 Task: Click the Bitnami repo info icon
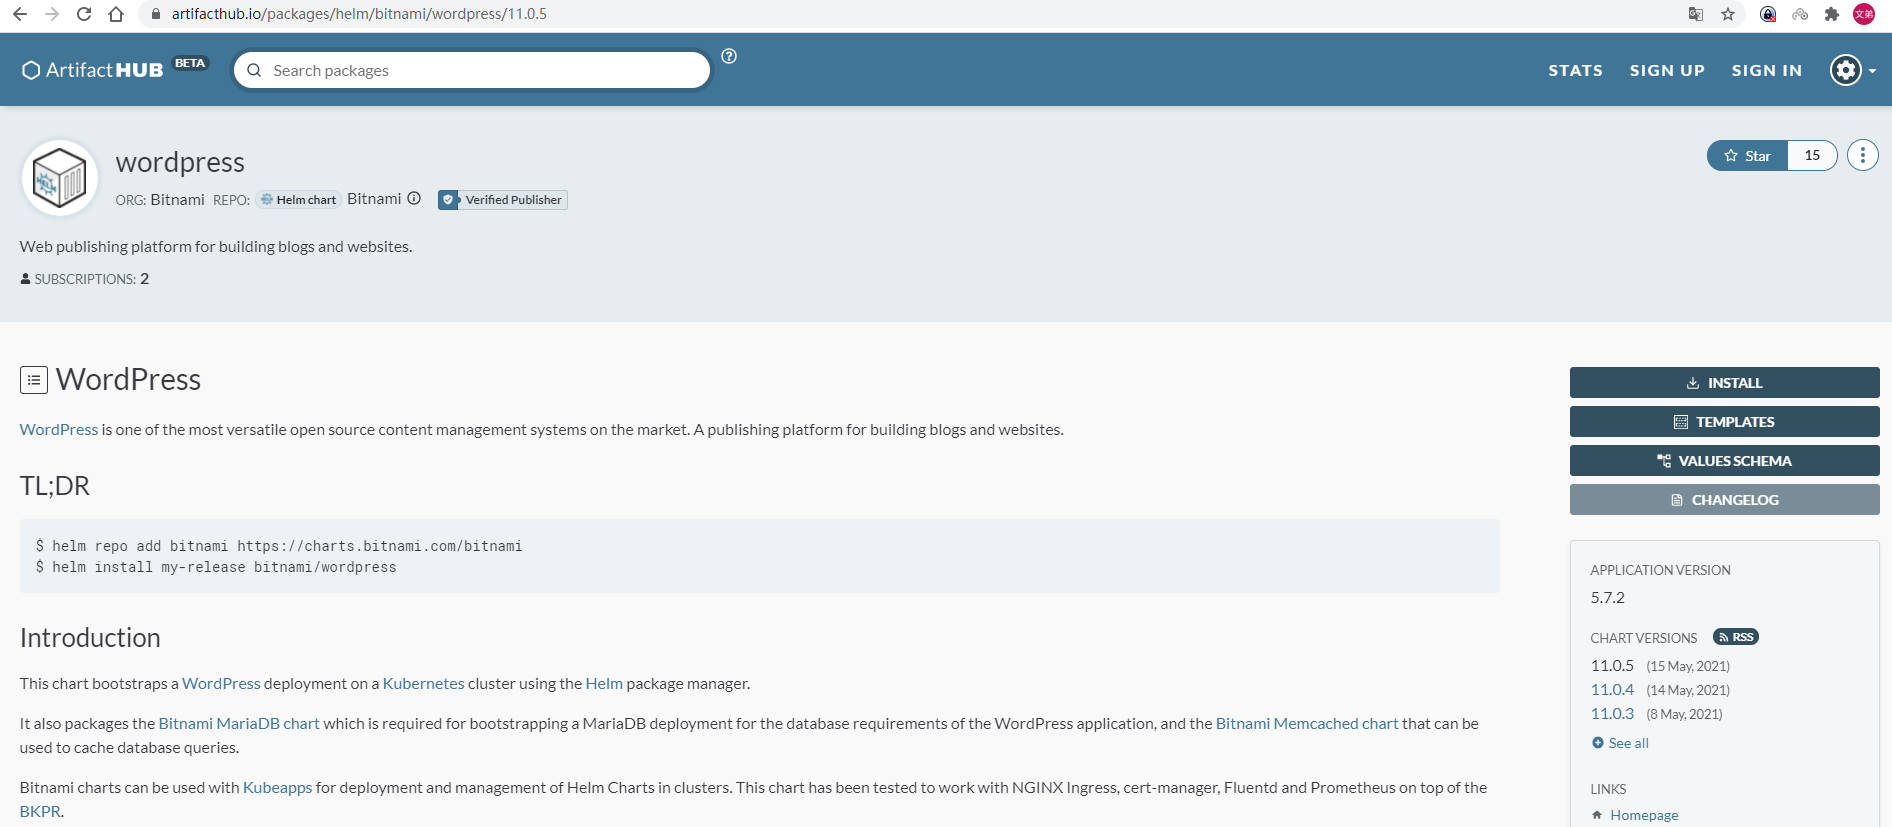click(x=414, y=198)
